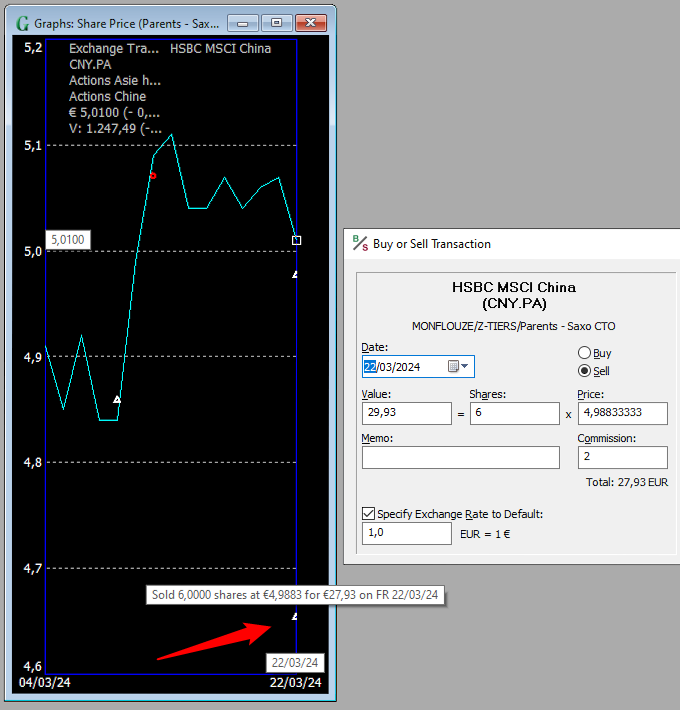Click the exchange rate field showing 1,0
The image size is (680, 710).
click(x=407, y=533)
